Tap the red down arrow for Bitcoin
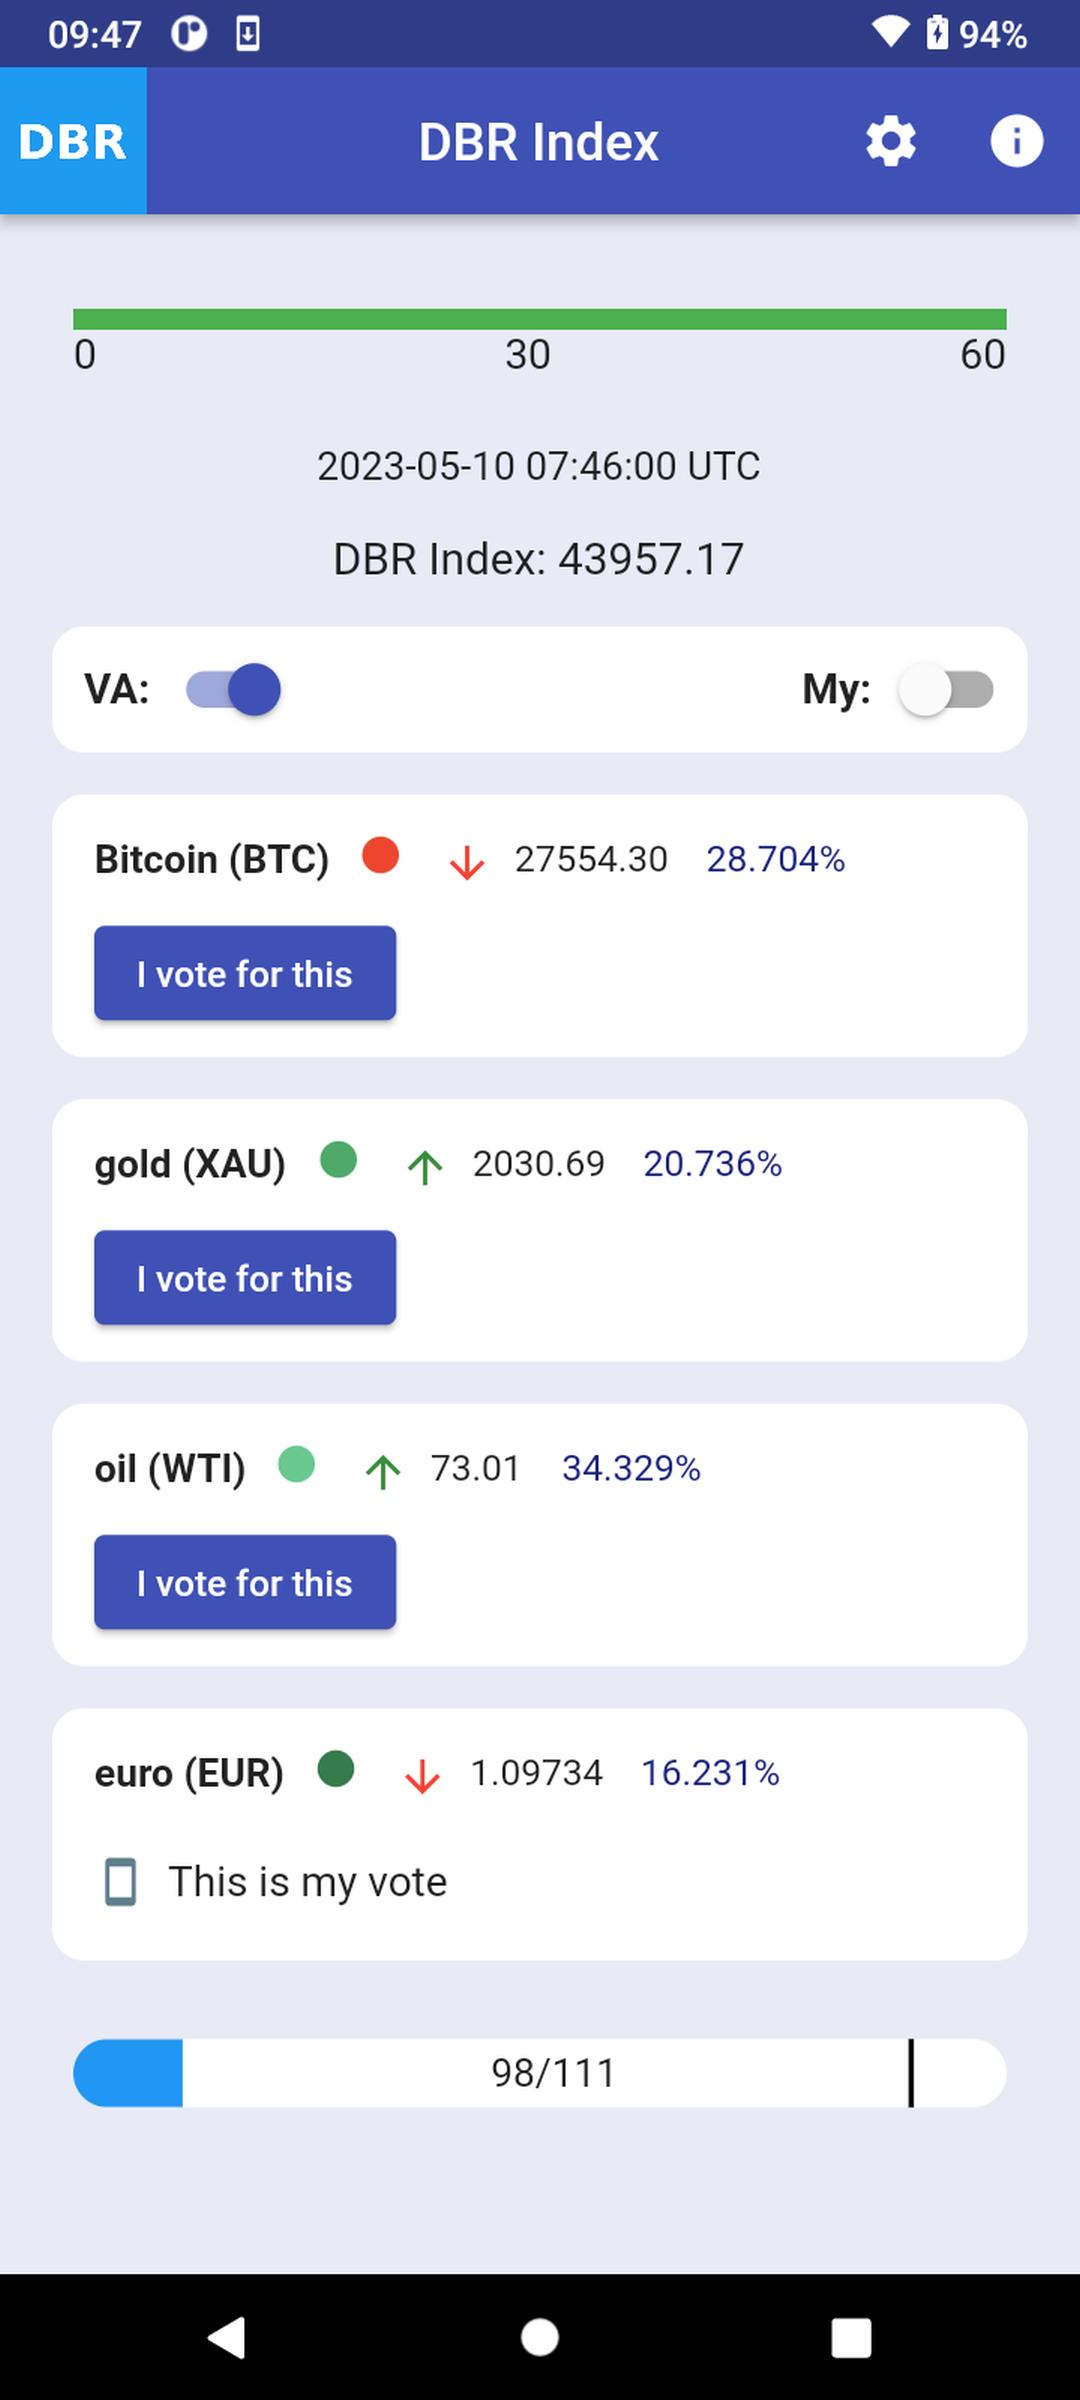 tap(467, 862)
